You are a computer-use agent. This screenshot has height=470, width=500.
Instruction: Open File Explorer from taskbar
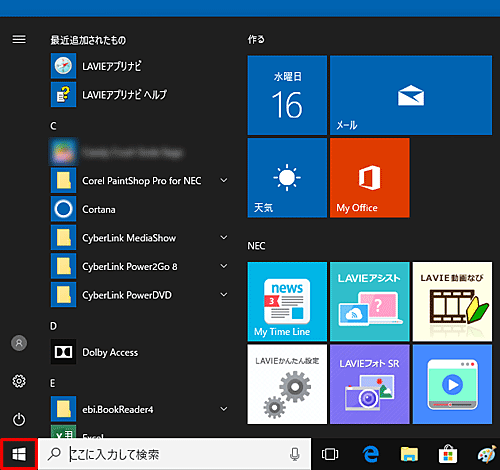pos(409,454)
